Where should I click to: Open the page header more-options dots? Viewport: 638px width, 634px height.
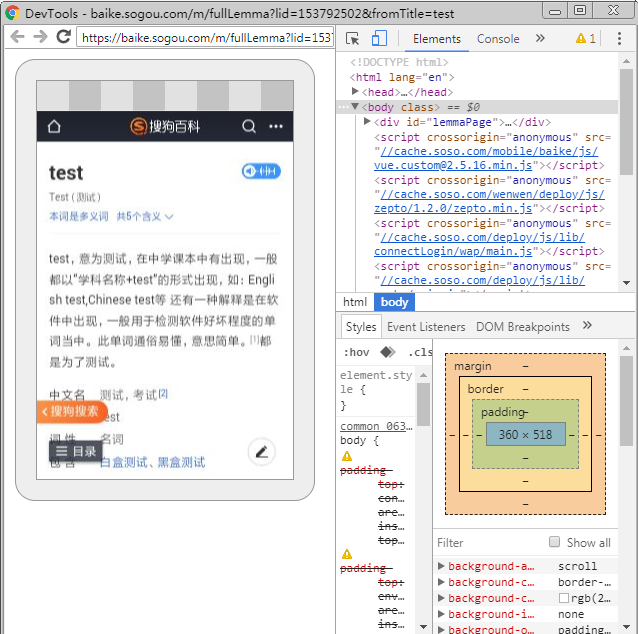(x=276, y=127)
